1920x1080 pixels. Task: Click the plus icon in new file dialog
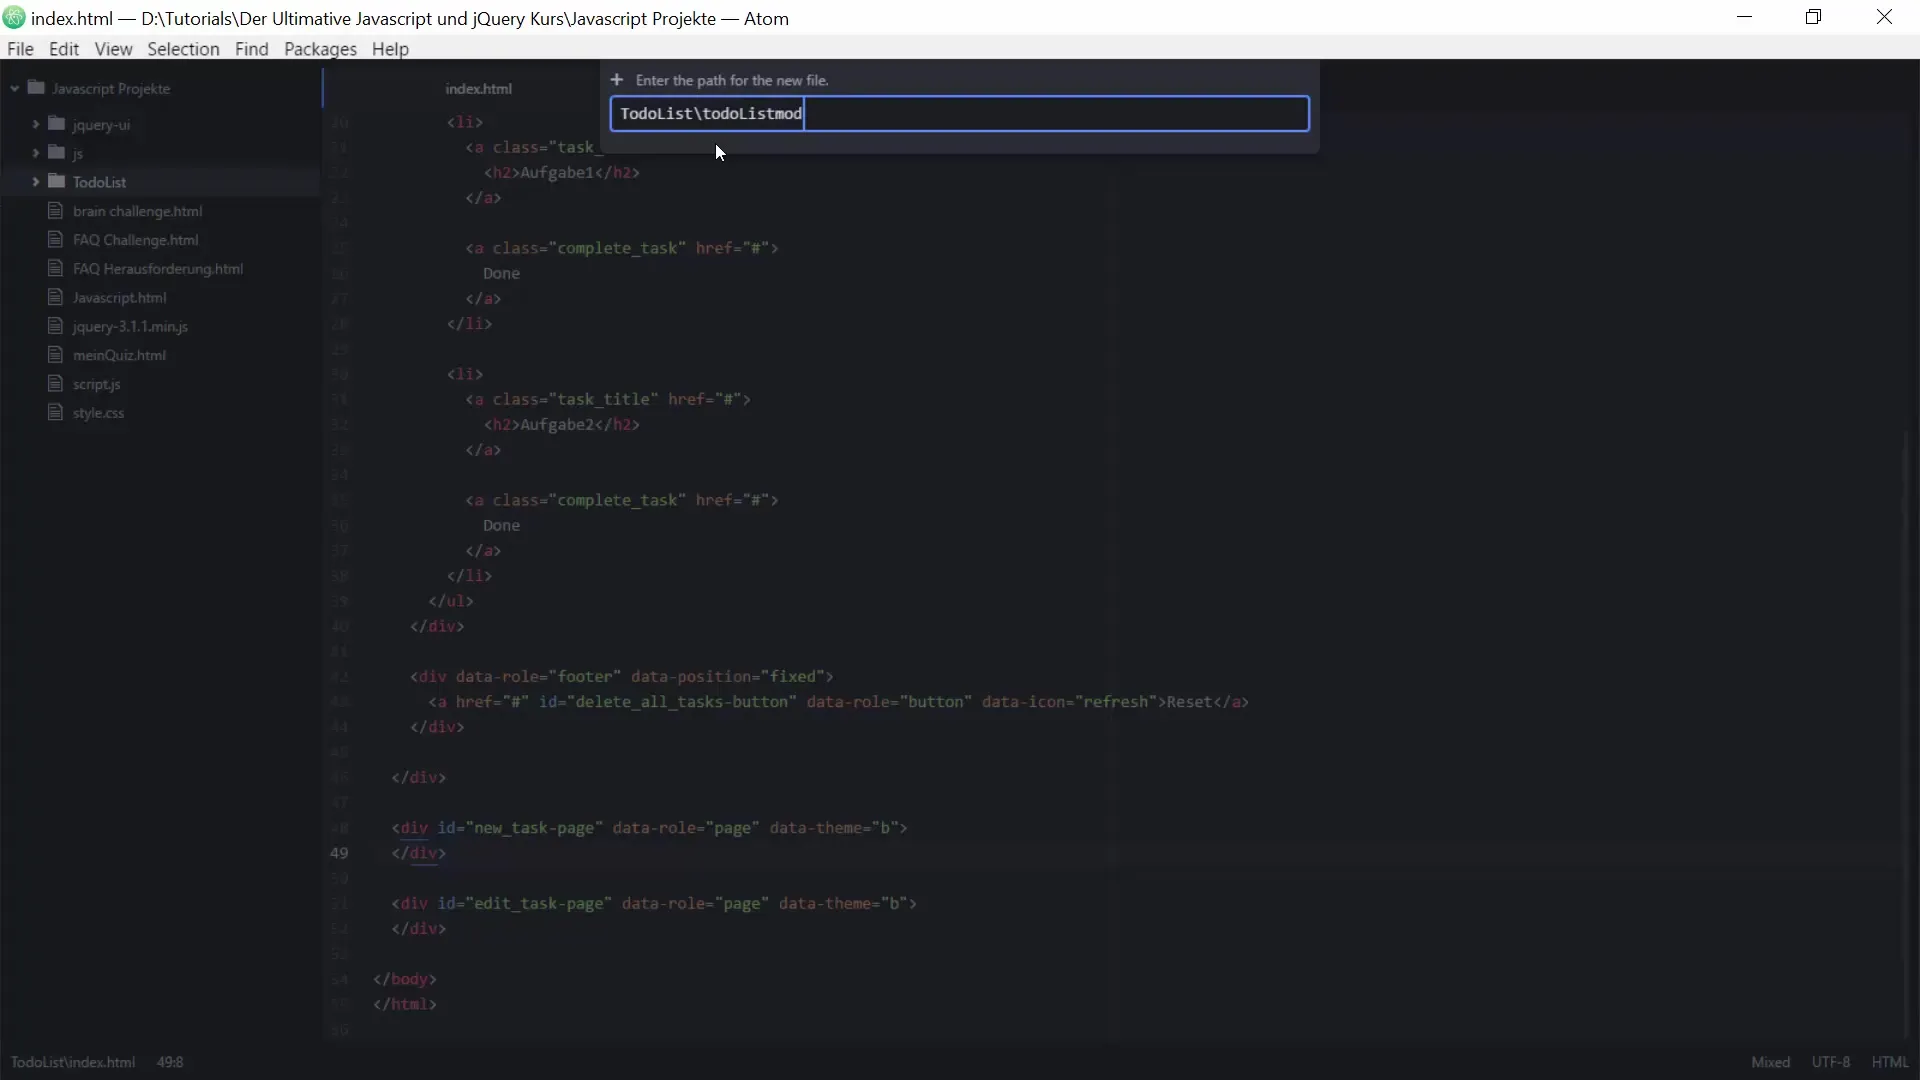pos(617,80)
